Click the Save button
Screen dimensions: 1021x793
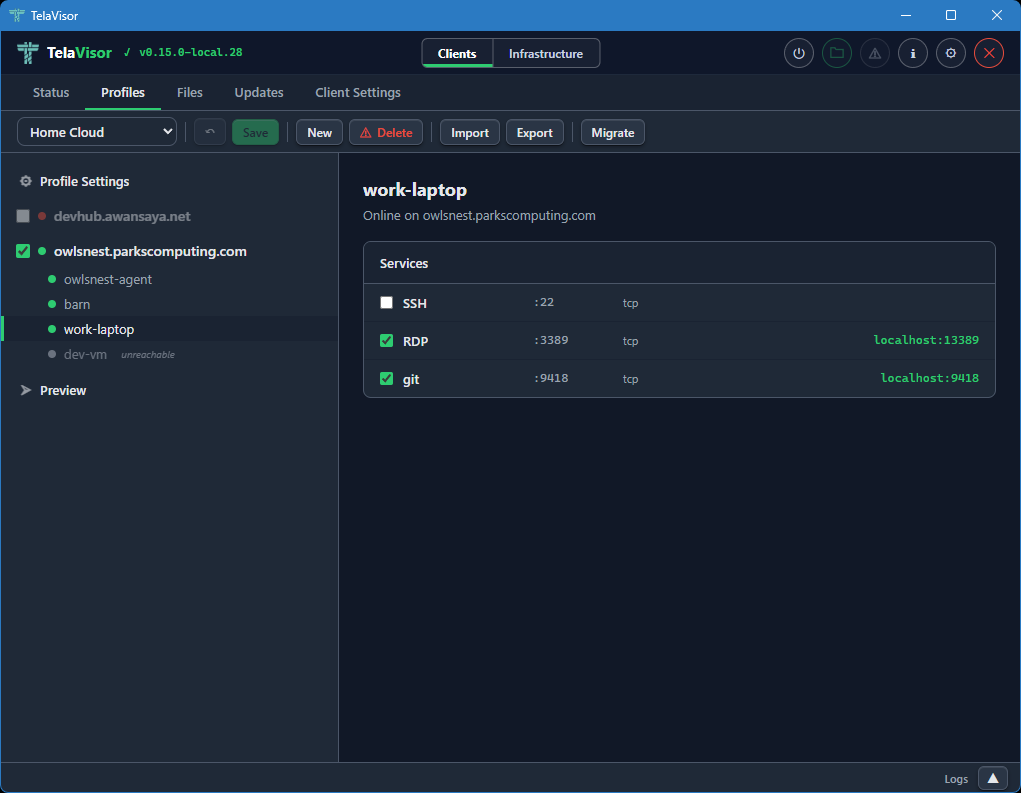click(255, 132)
